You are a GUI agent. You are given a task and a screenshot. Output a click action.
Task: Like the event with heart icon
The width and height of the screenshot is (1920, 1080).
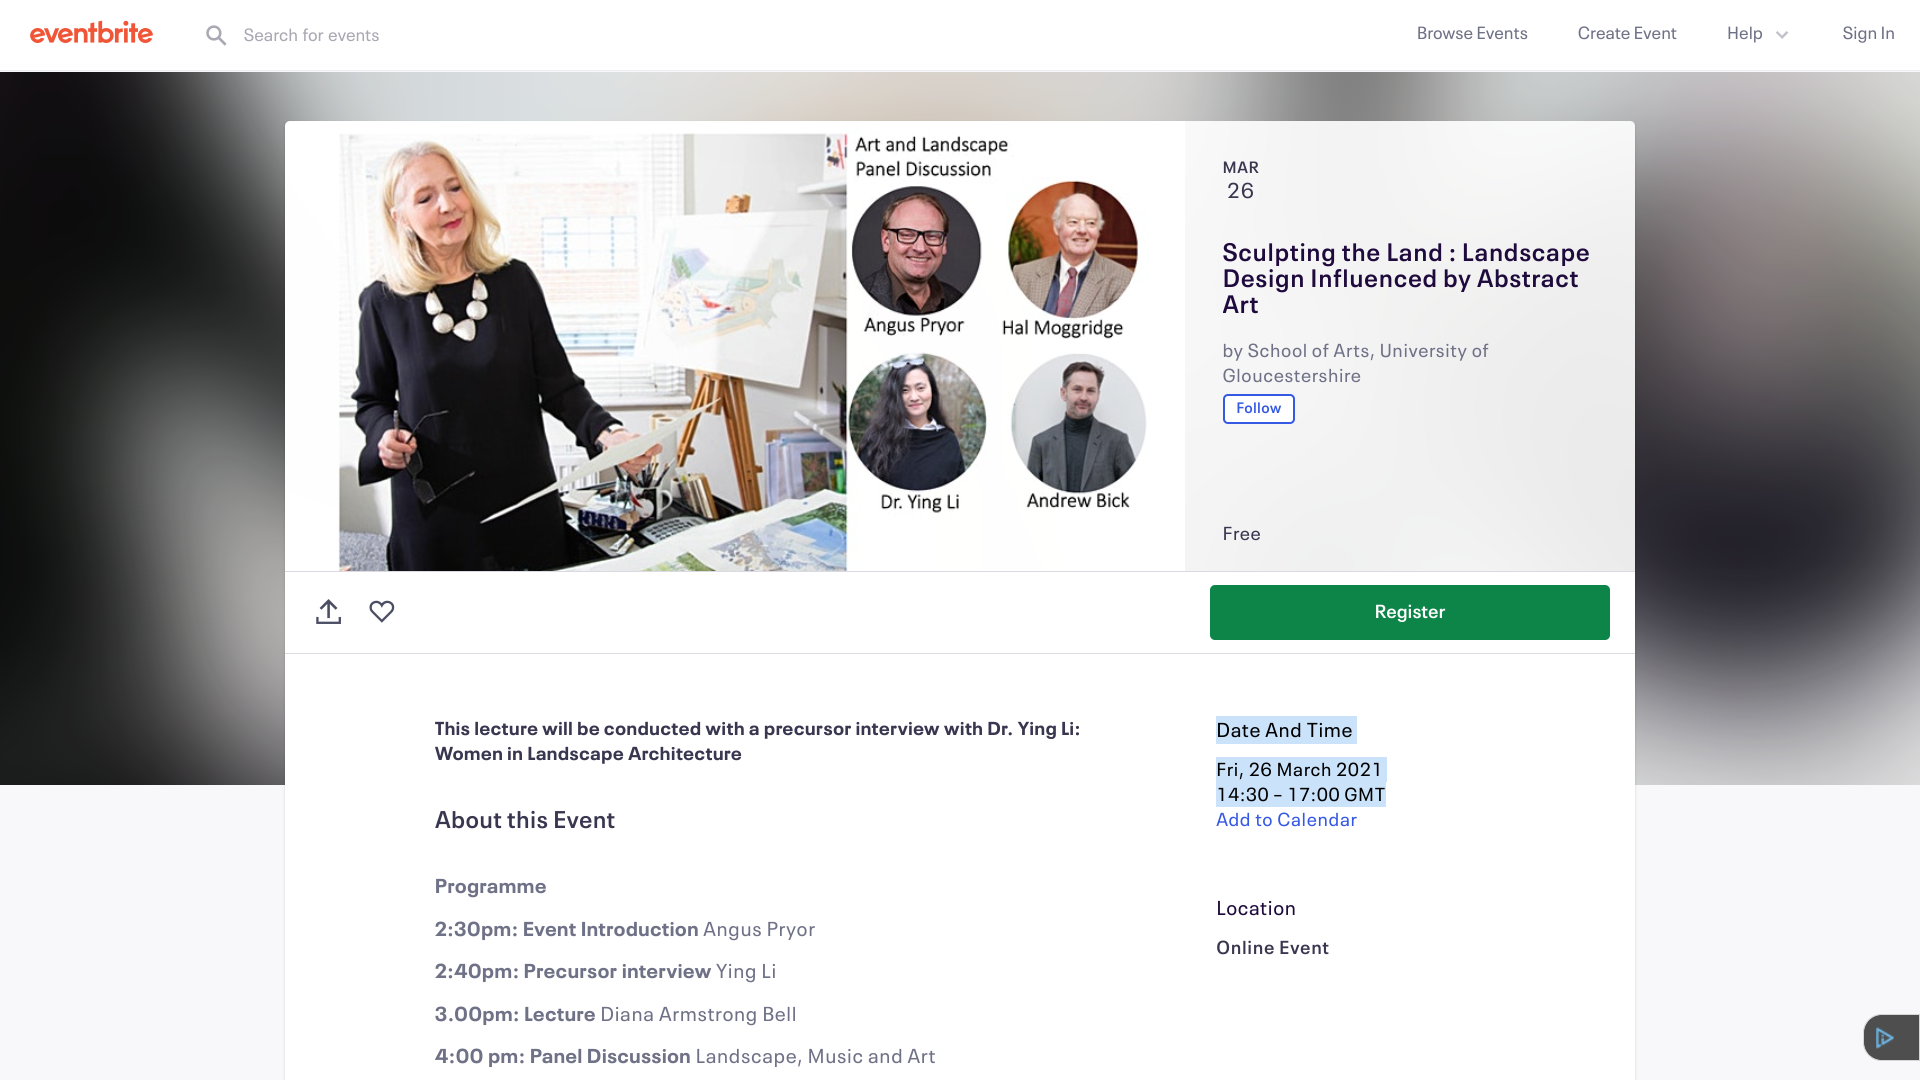coord(382,611)
